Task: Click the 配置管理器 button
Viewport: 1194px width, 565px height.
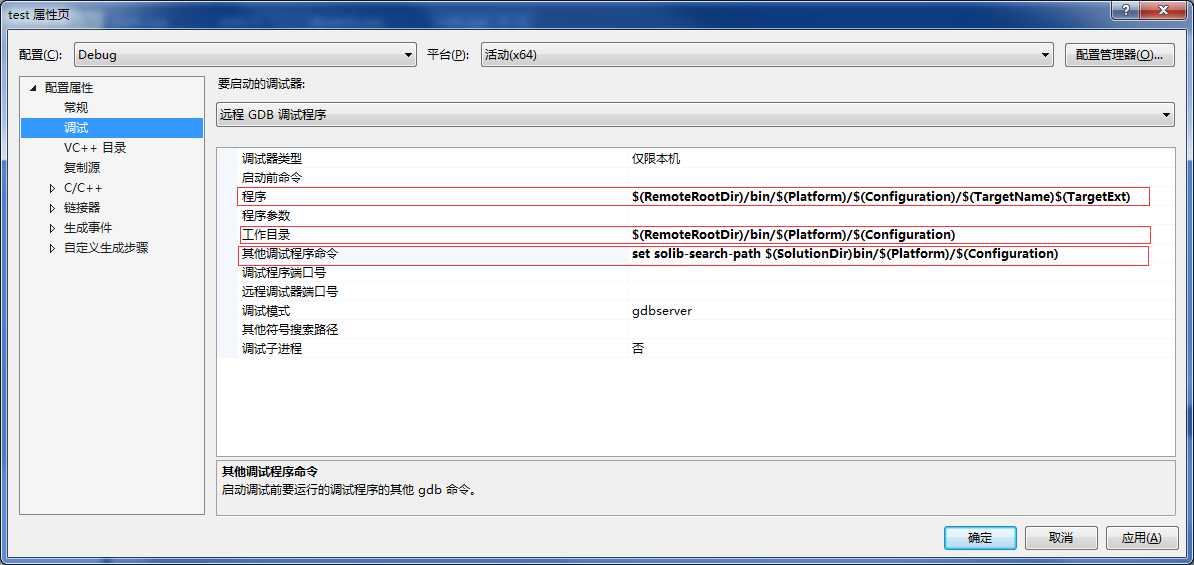Action: pos(1119,55)
